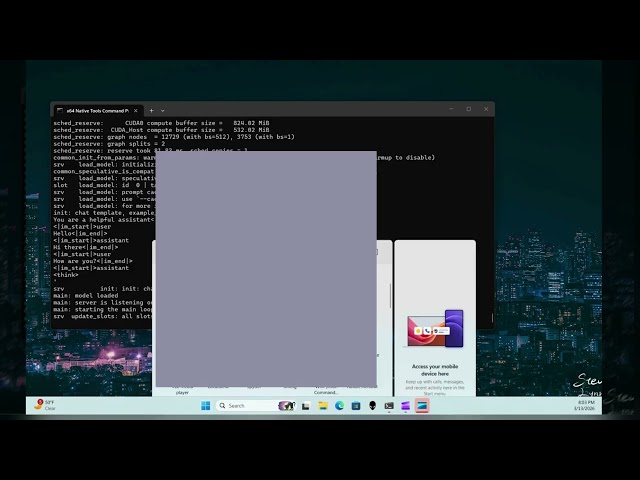Click 'Keep up with calls, messages' description text
This screenshot has width=640, height=480.
click(x=435, y=387)
